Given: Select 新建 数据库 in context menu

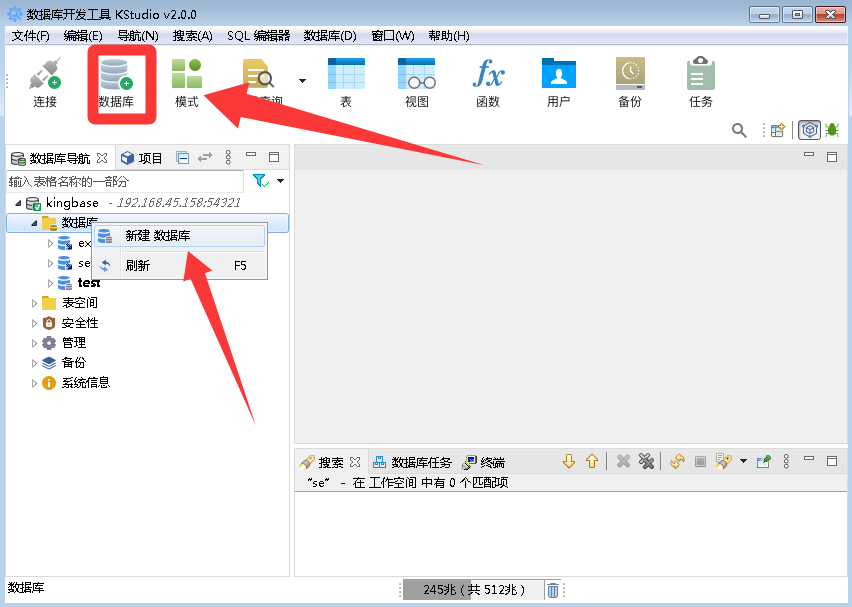Looking at the screenshot, I should point(180,236).
